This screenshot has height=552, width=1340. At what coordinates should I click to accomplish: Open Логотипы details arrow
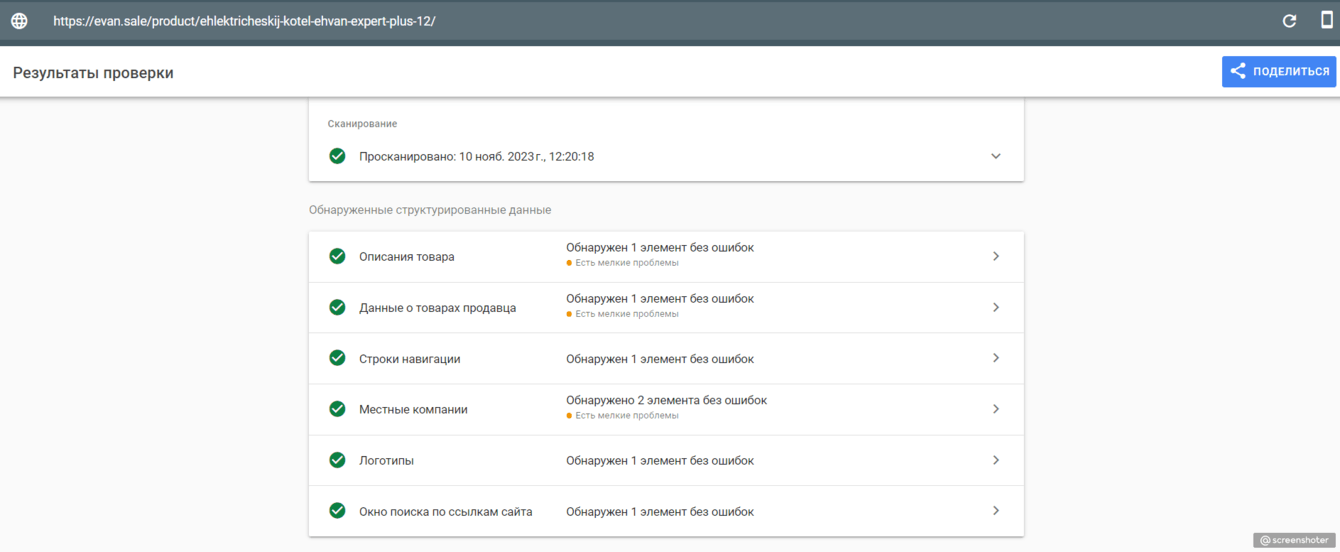point(995,460)
